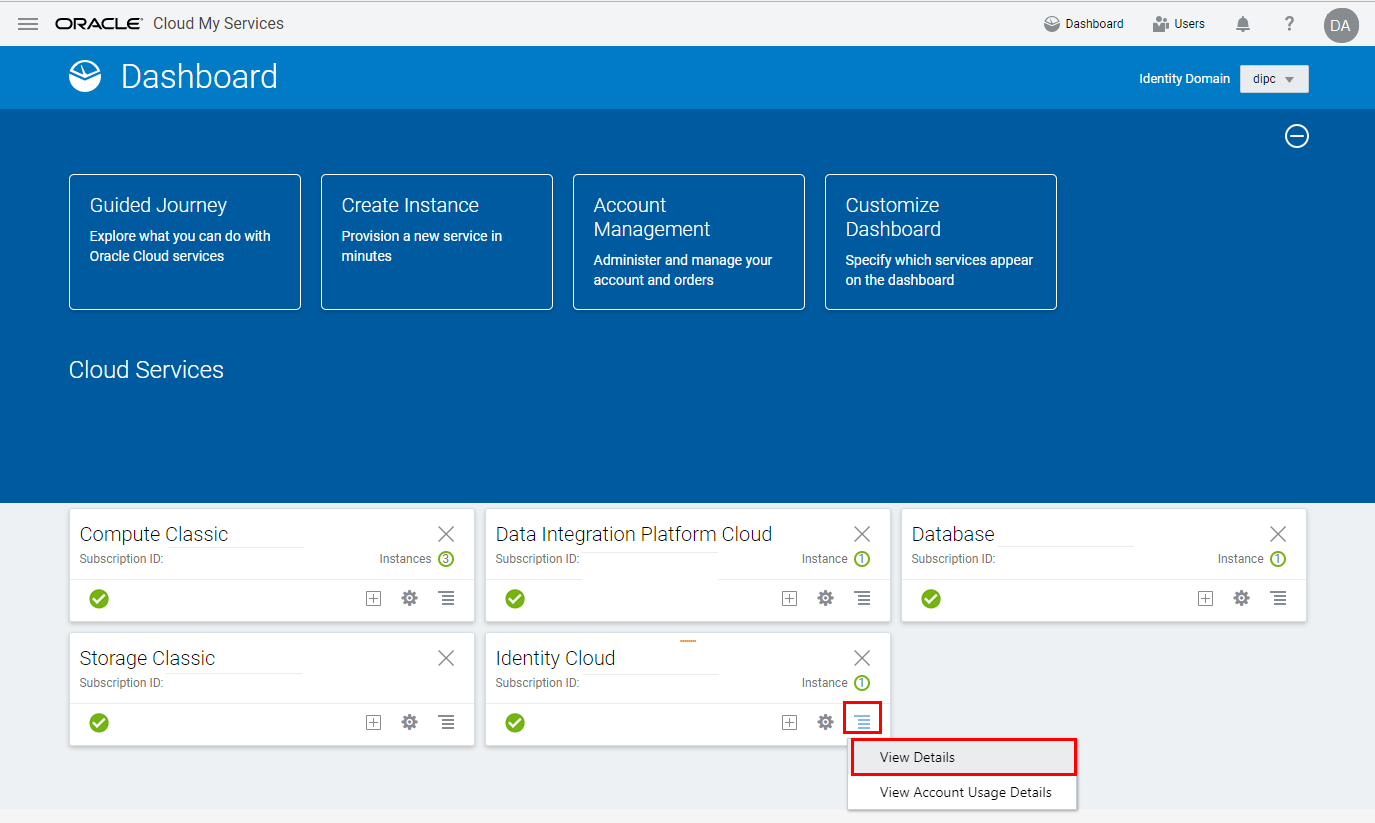Screen dimensions: 1375x823
Task: Open the Guided Journey card
Action: pos(185,242)
